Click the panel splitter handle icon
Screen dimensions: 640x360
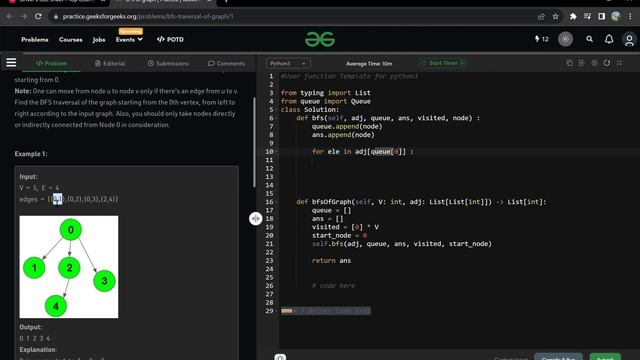(256, 218)
